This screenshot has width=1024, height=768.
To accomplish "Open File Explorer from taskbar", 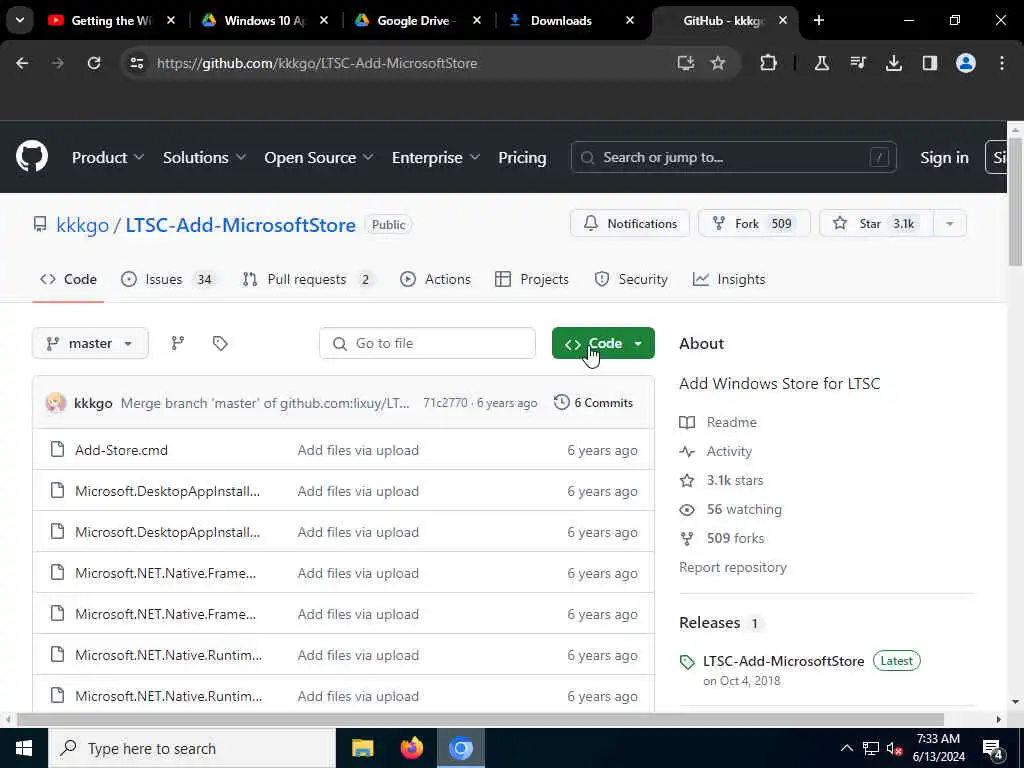I will 362,748.
